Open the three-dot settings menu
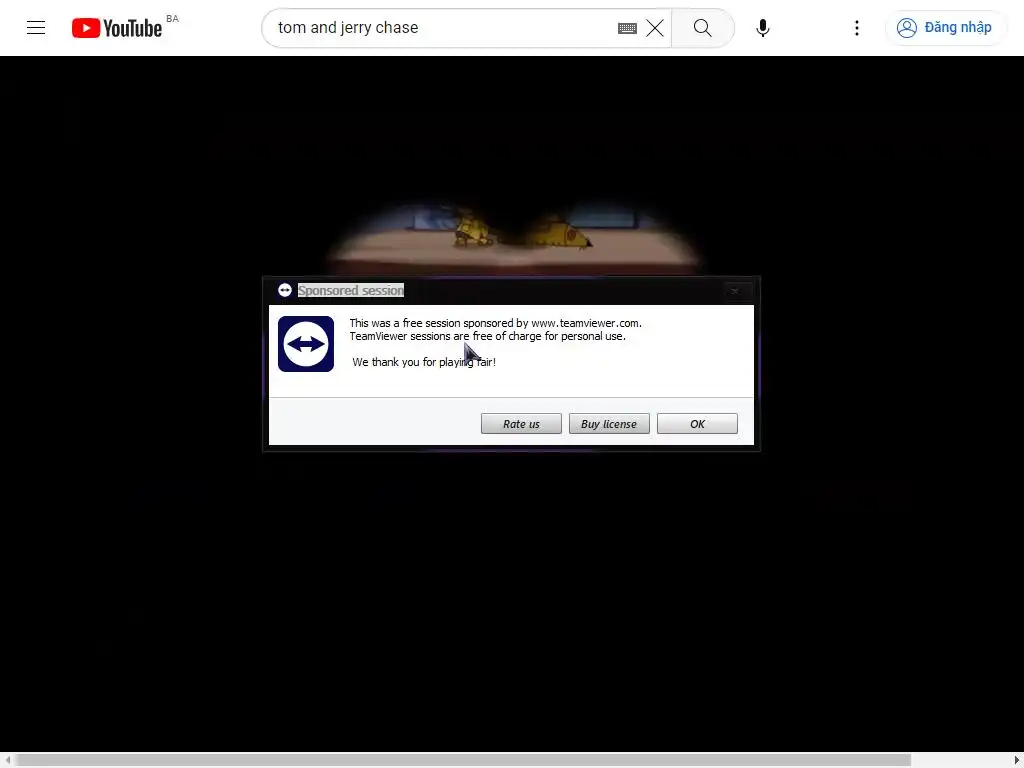The image size is (1024, 768). coord(856,28)
